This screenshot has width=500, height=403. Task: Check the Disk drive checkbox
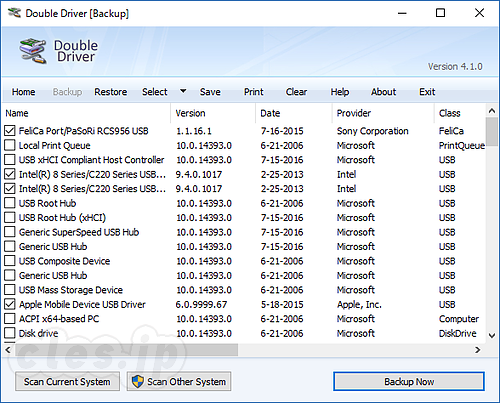(x=10, y=333)
